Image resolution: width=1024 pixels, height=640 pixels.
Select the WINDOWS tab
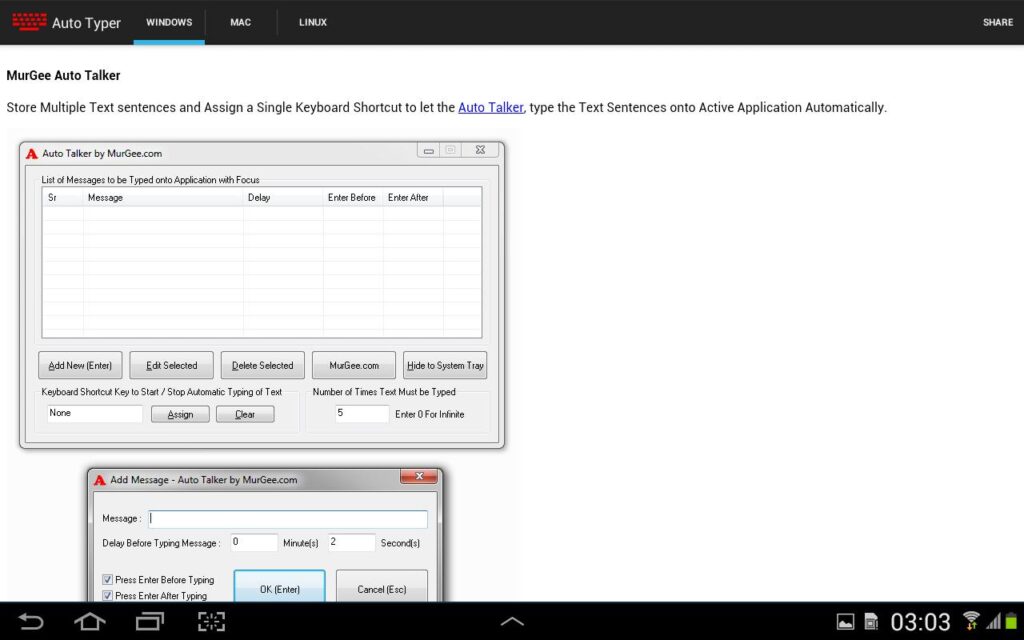tap(169, 22)
